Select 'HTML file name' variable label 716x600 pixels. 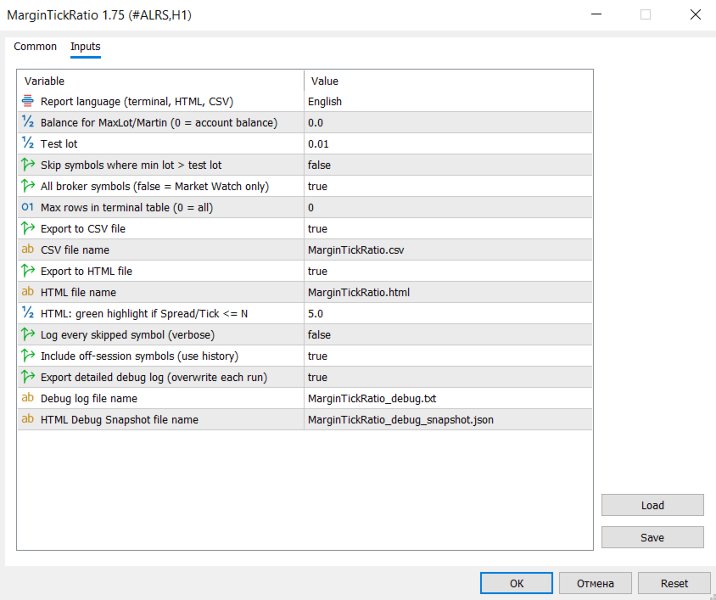(78, 292)
